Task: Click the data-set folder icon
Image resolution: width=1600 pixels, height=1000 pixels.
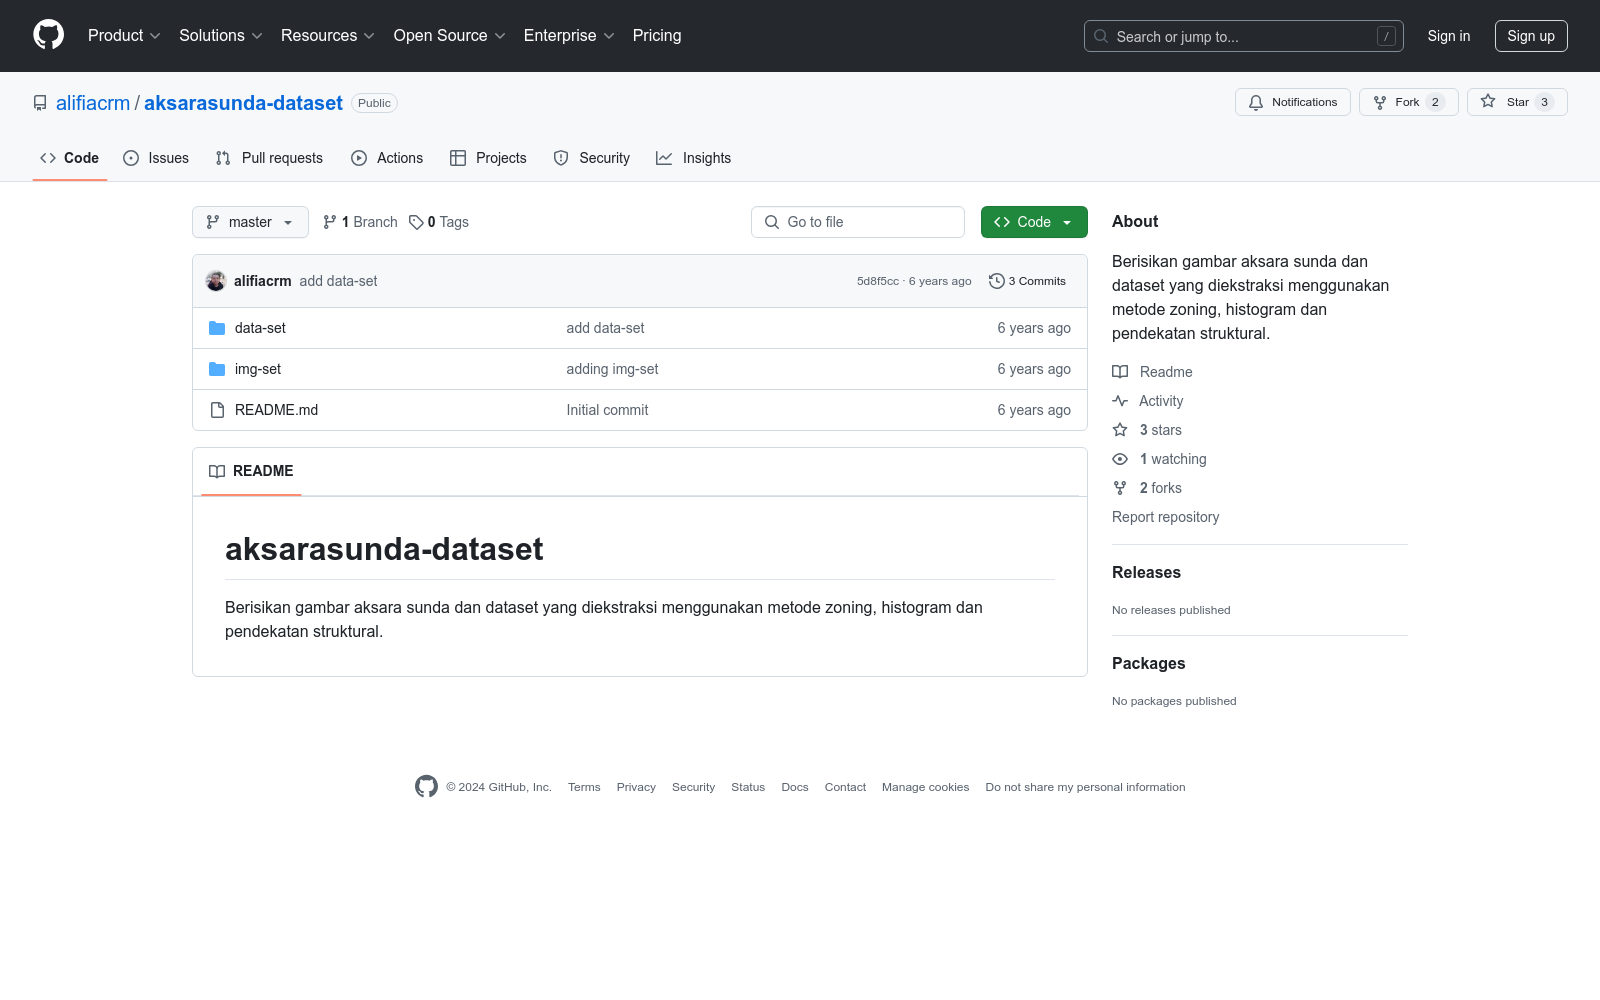Action: (x=217, y=328)
